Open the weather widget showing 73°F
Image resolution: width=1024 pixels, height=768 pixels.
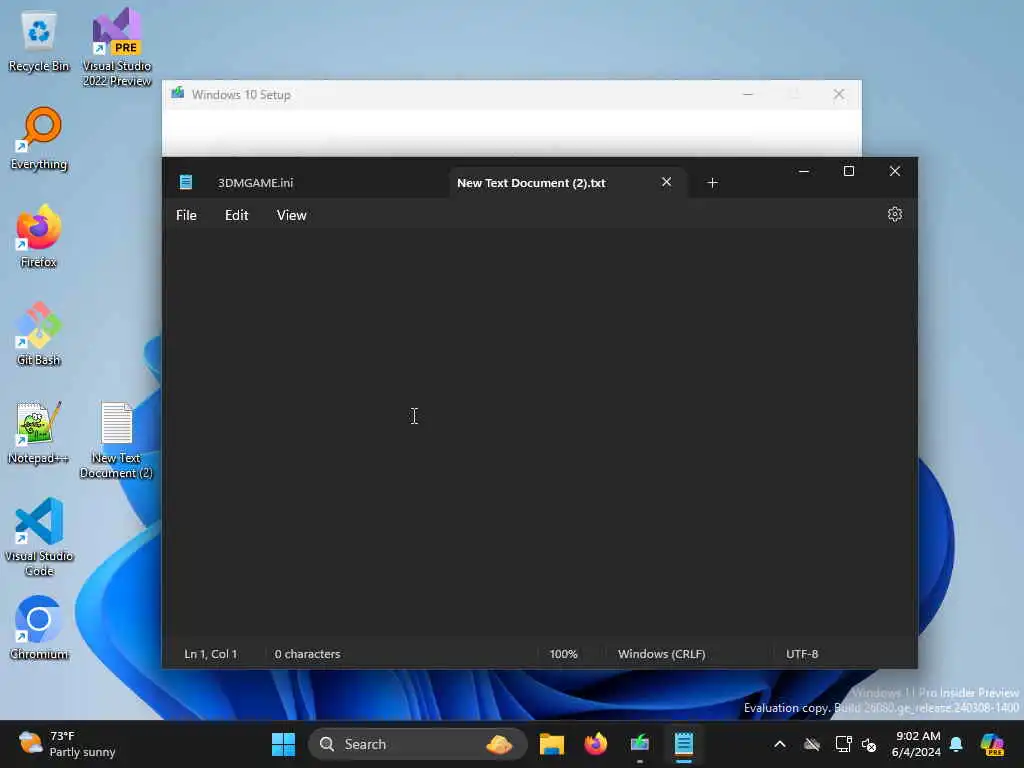[67, 744]
